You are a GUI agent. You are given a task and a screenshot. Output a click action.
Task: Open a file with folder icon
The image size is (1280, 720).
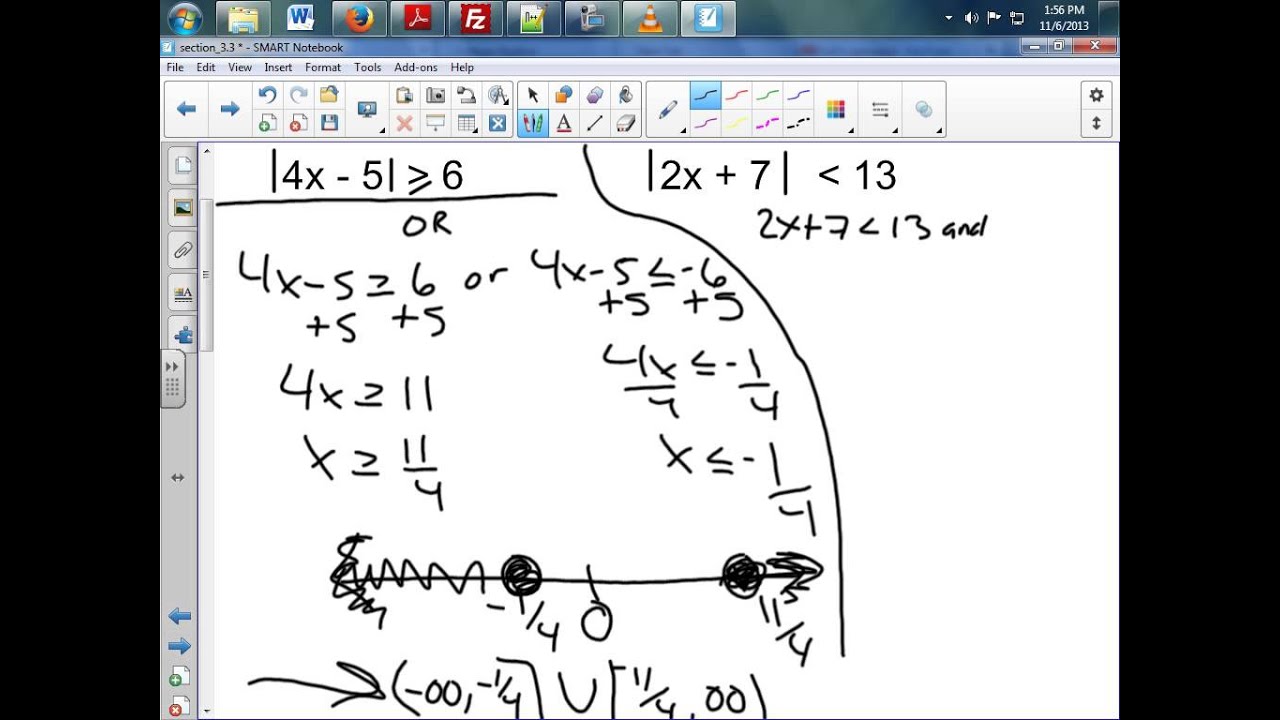[x=329, y=95]
